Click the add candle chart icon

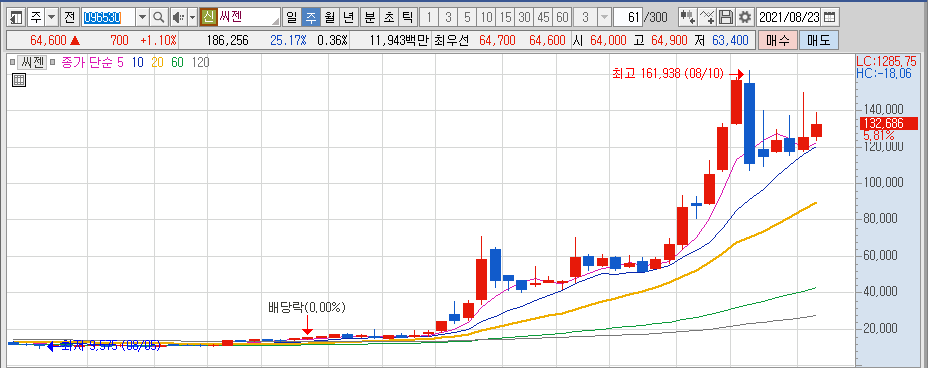click(x=687, y=17)
